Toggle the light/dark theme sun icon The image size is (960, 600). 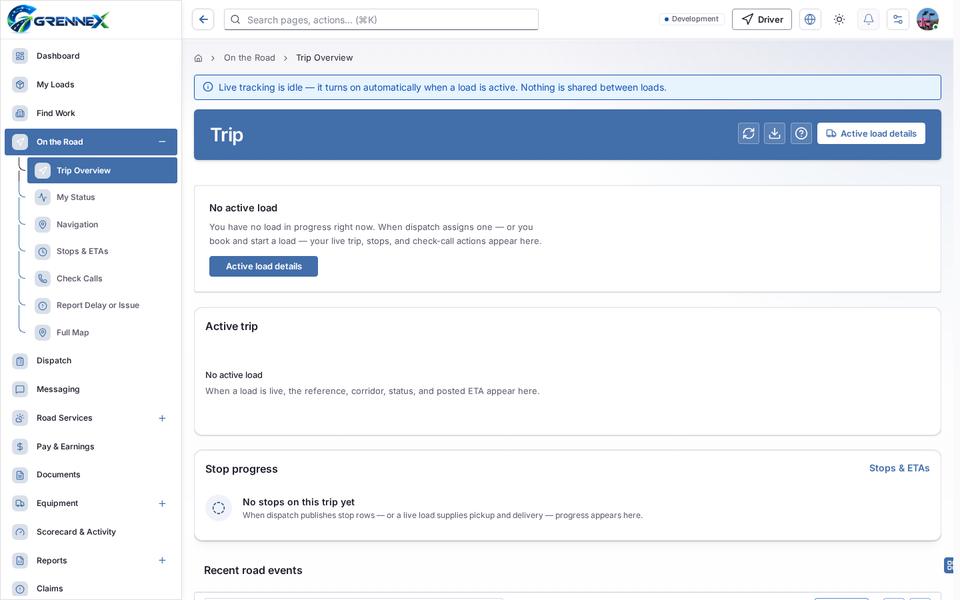pyautogui.click(x=839, y=20)
